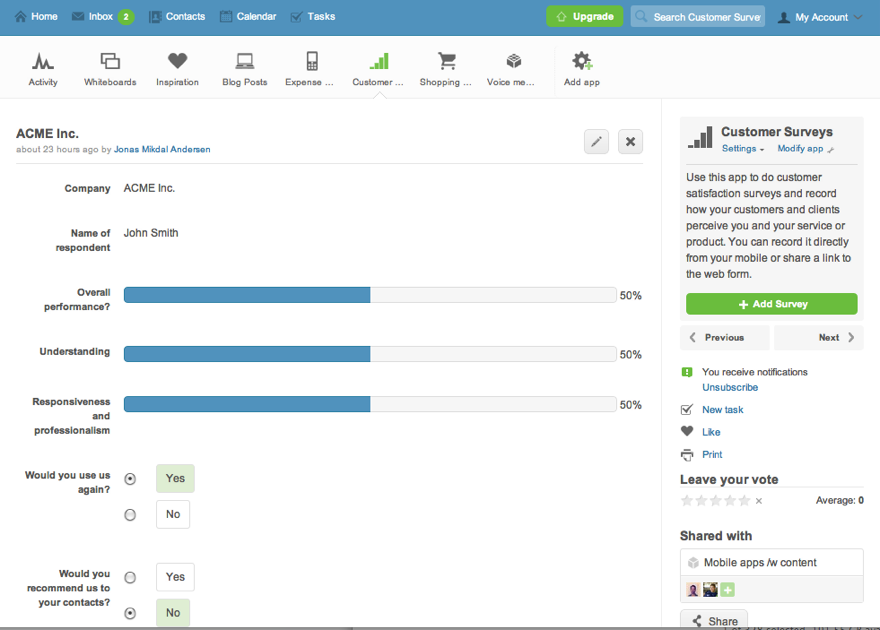Select No for 'Would you use us again?'
The height and width of the screenshot is (630, 880).
(130, 515)
